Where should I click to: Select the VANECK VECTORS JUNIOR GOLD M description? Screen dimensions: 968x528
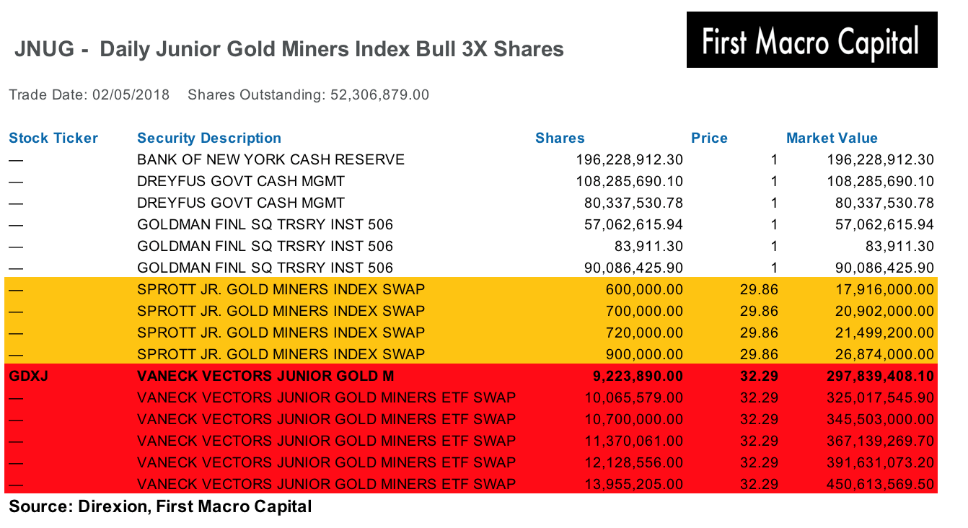tap(265, 376)
